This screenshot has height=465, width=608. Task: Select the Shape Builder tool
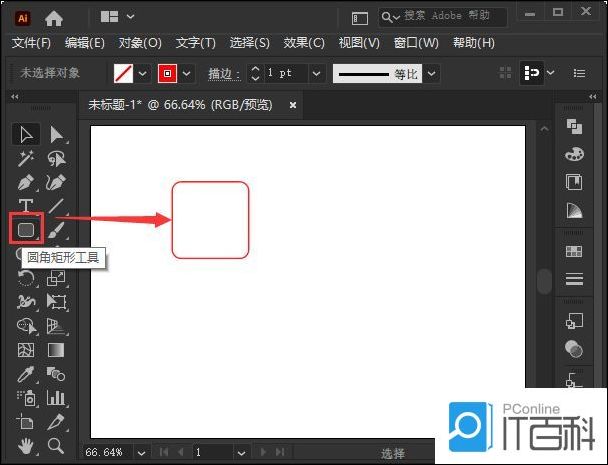pyautogui.click(x=26, y=326)
